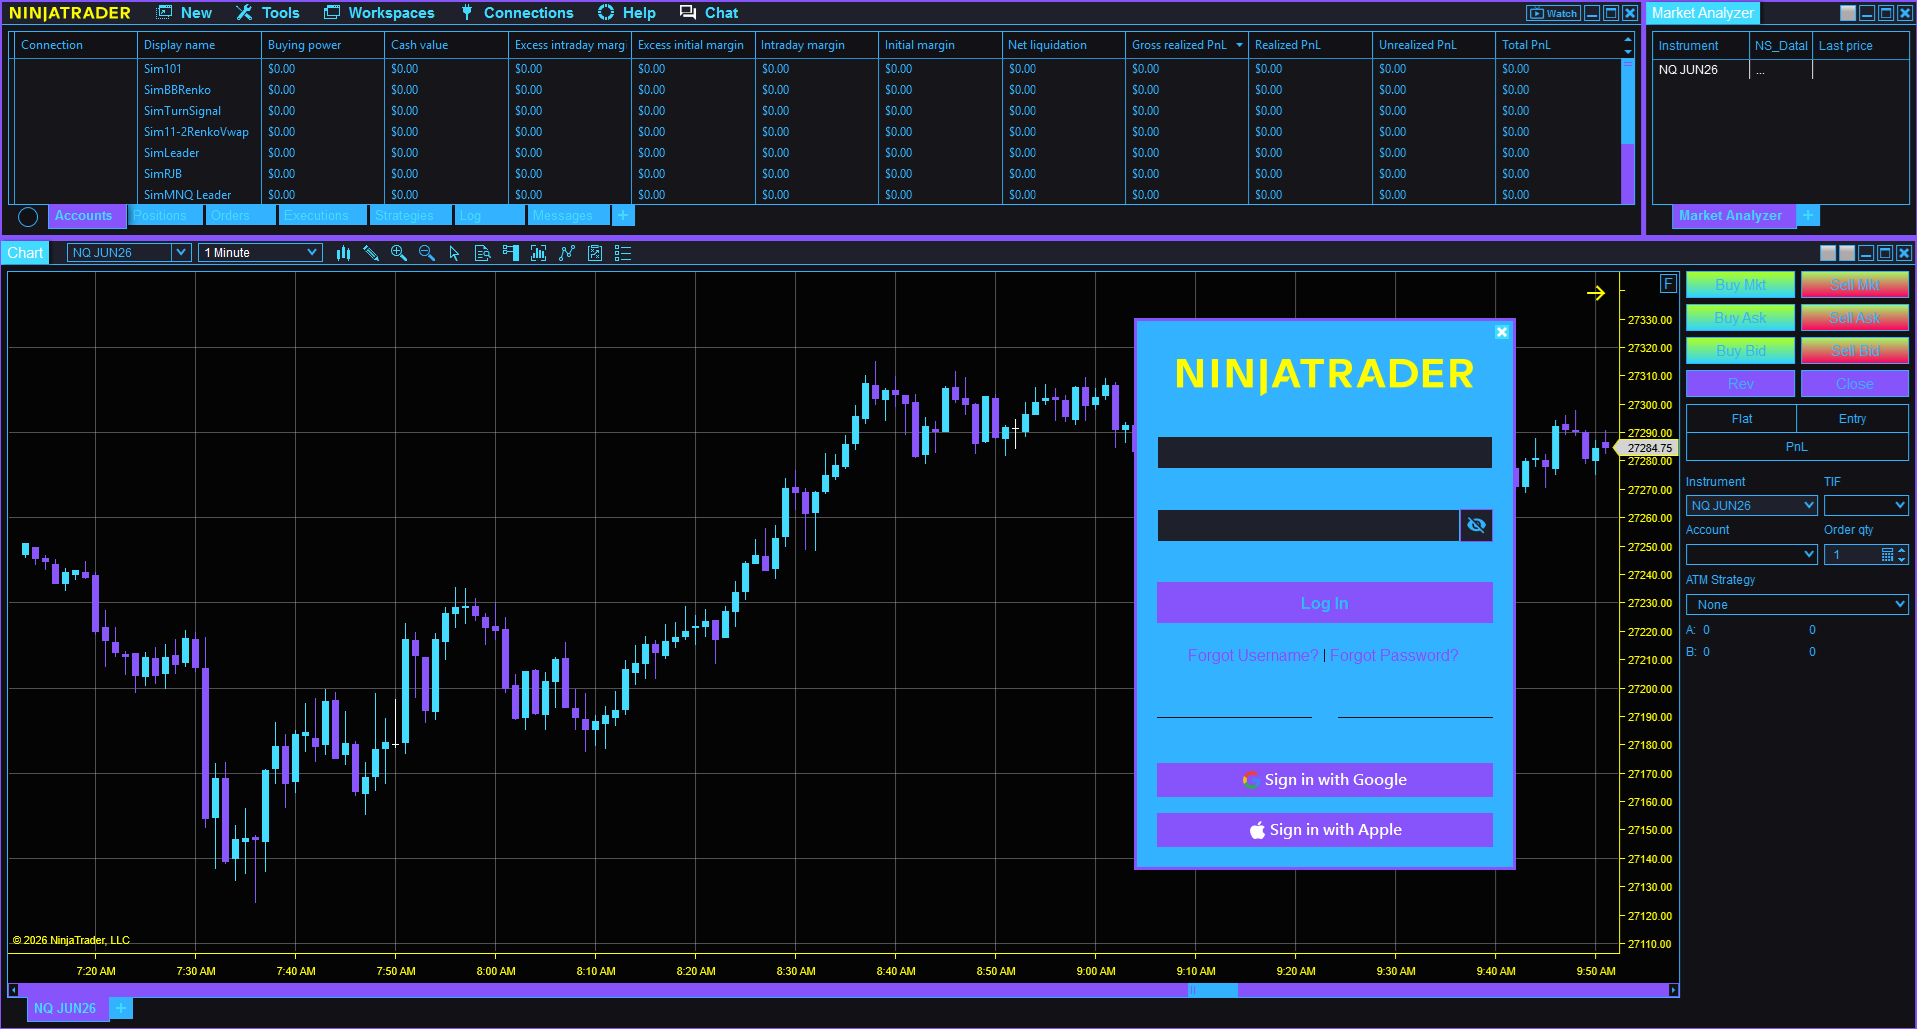The width and height of the screenshot is (1917, 1029).
Task: Open the New menu
Action: [x=184, y=13]
